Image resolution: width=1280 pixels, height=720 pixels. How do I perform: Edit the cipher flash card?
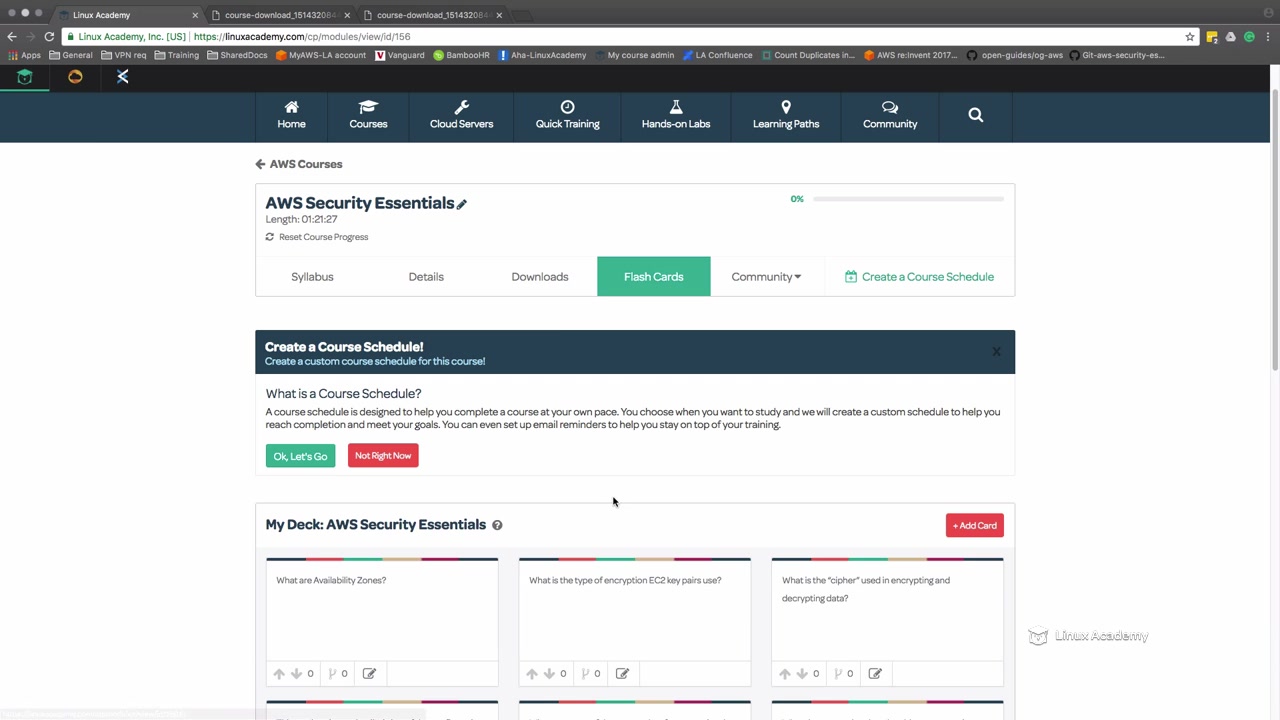875,673
